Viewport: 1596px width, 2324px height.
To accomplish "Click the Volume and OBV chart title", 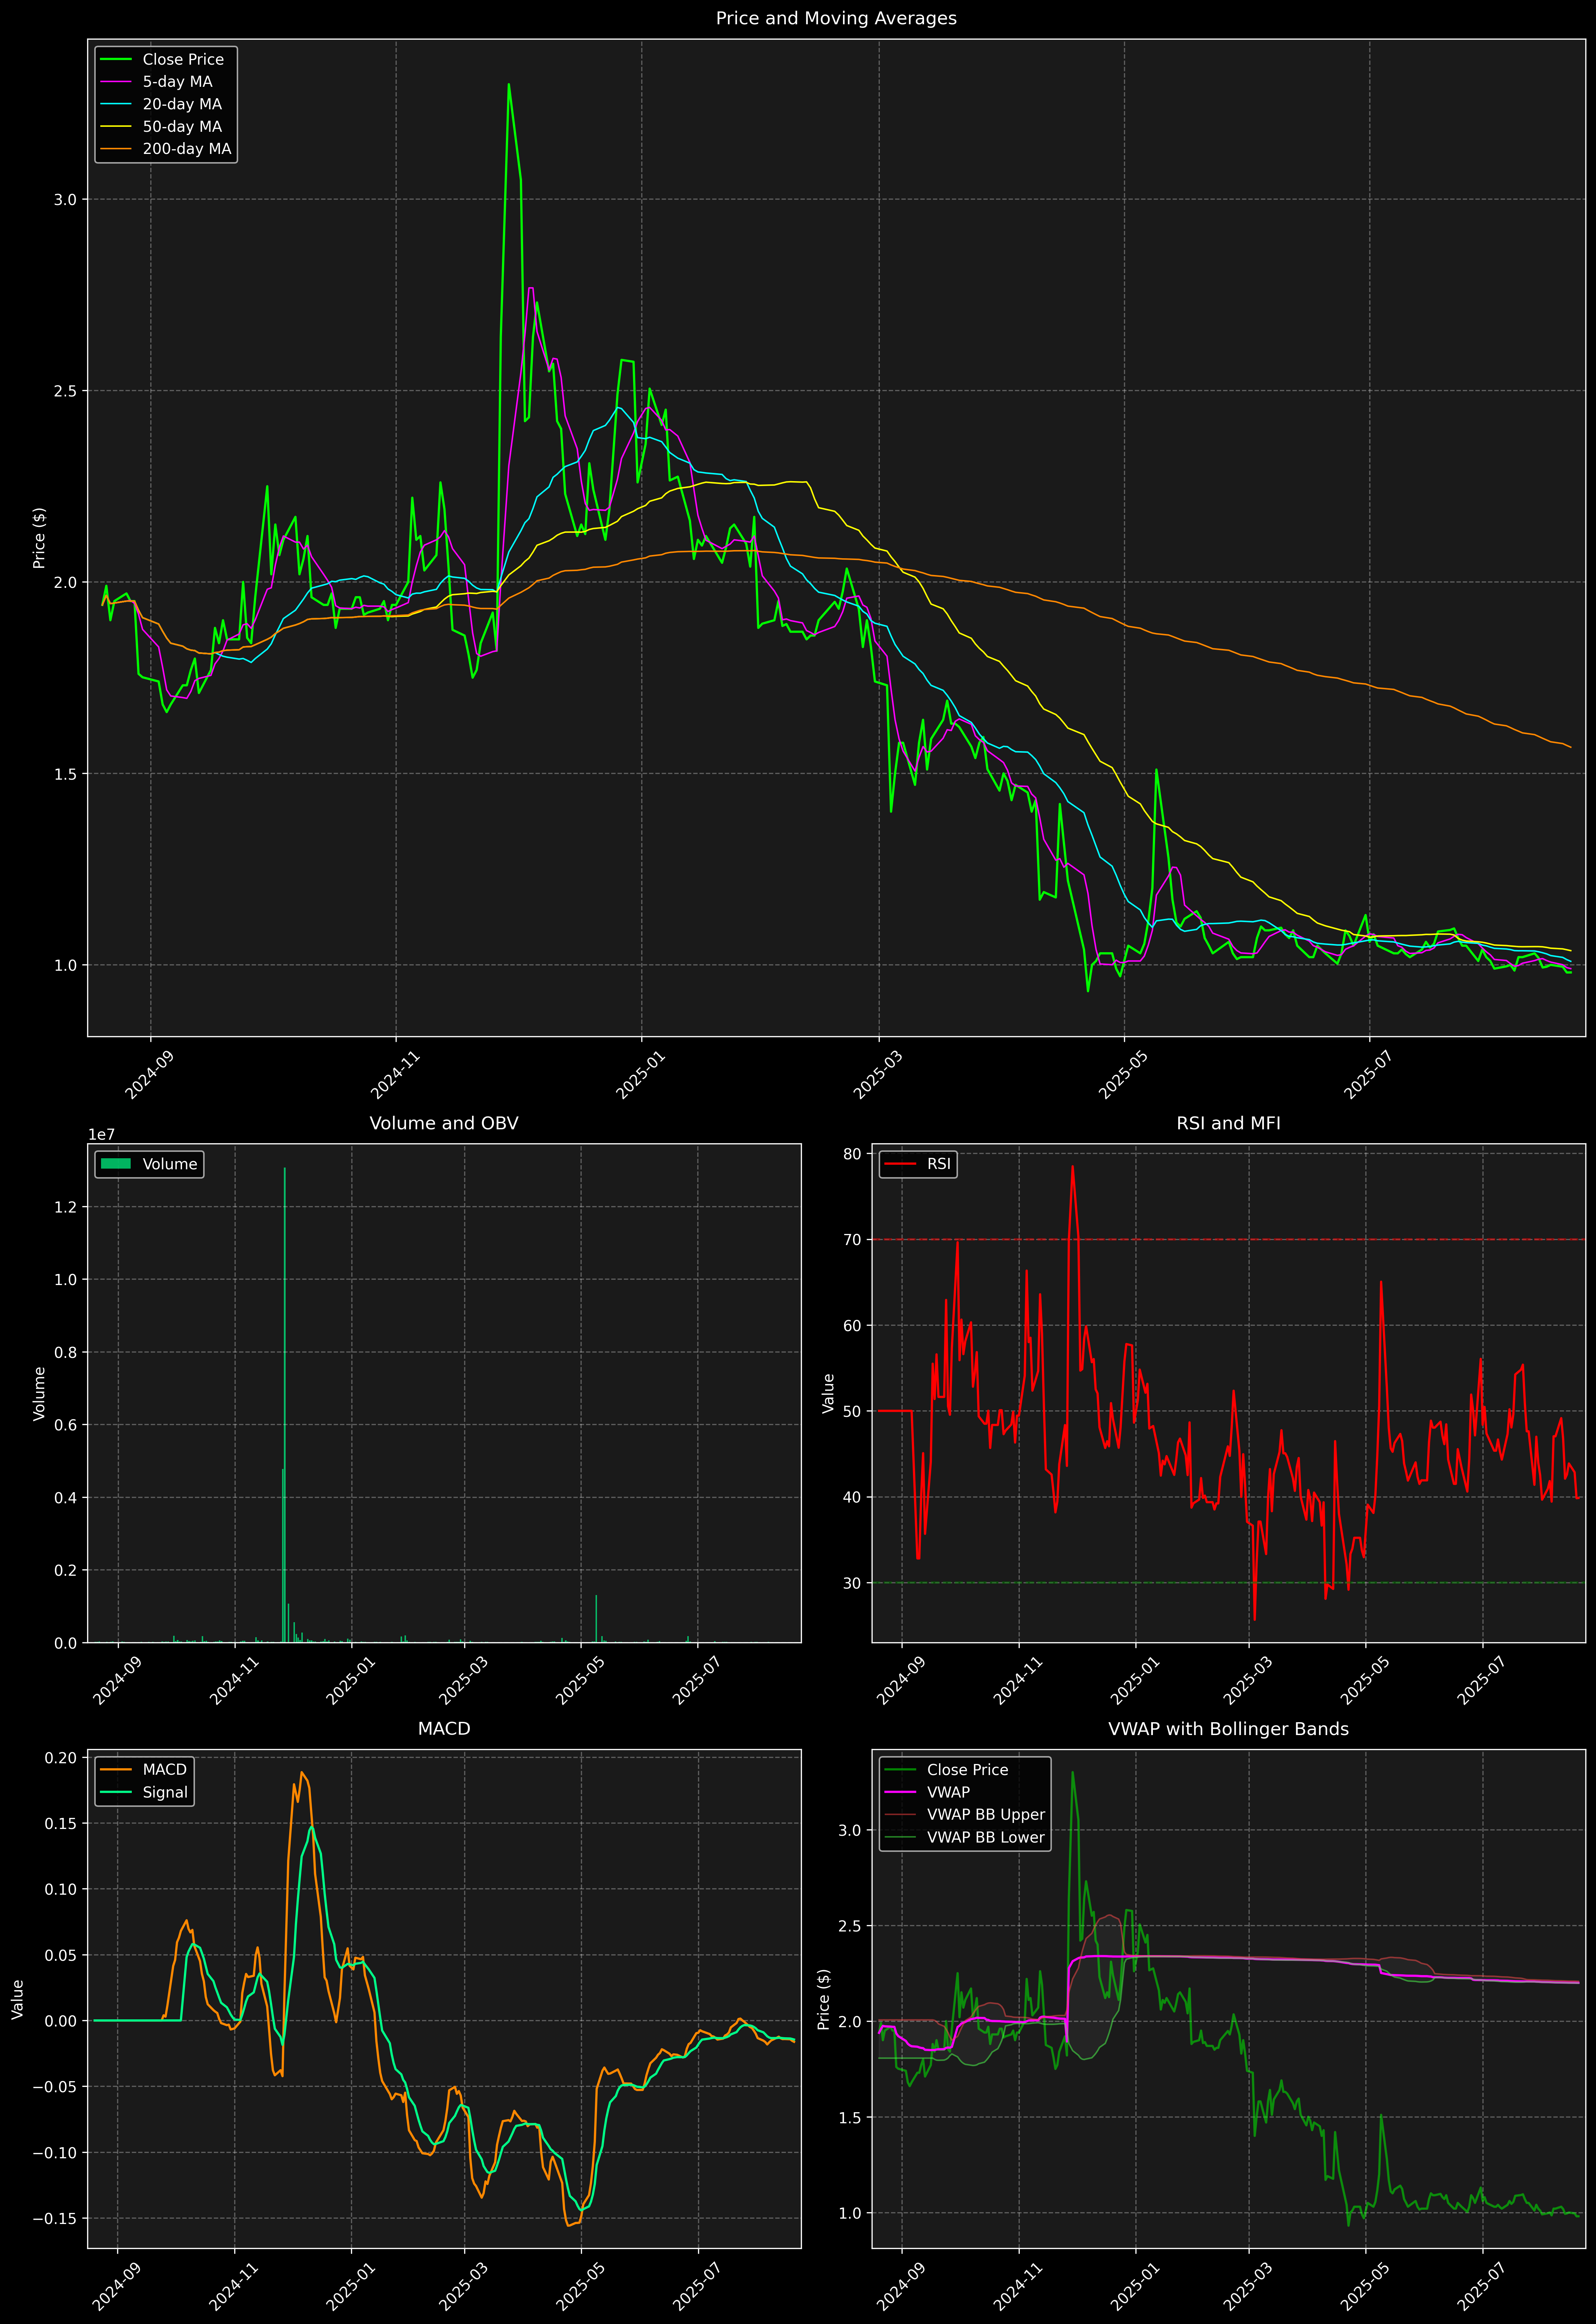I will tap(444, 1123).
